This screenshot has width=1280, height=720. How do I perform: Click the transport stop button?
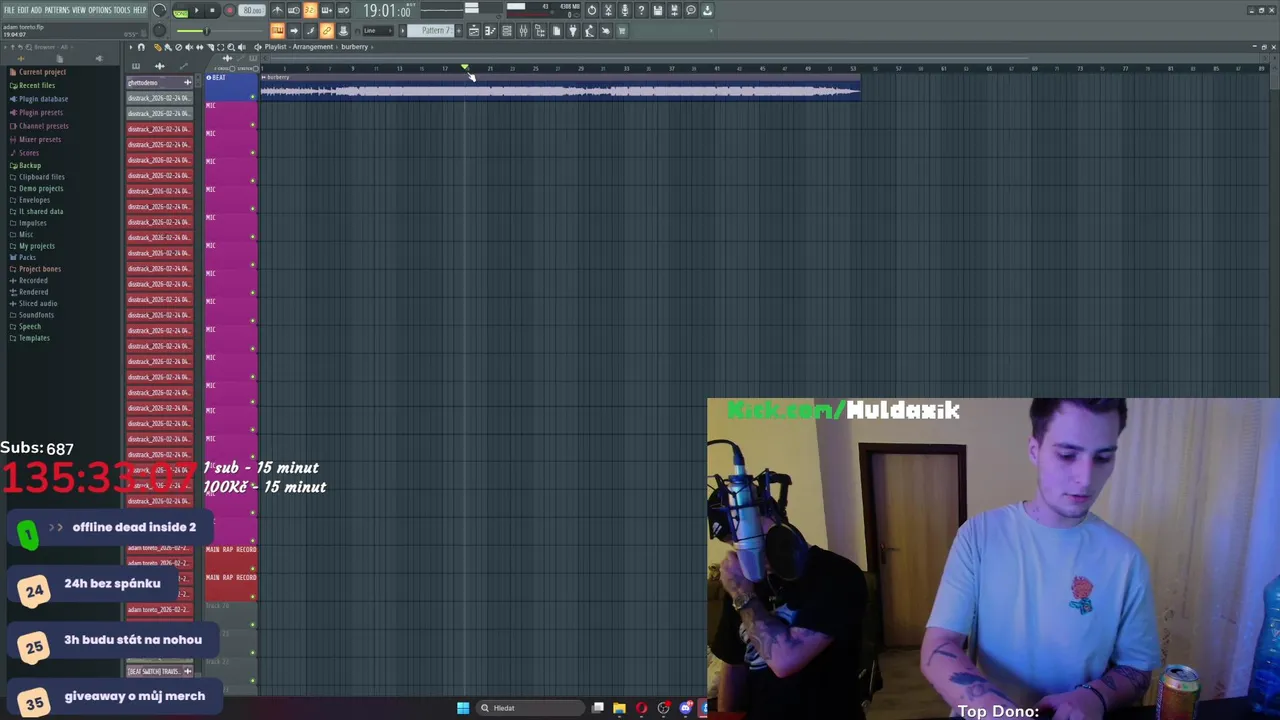(212, 10)
